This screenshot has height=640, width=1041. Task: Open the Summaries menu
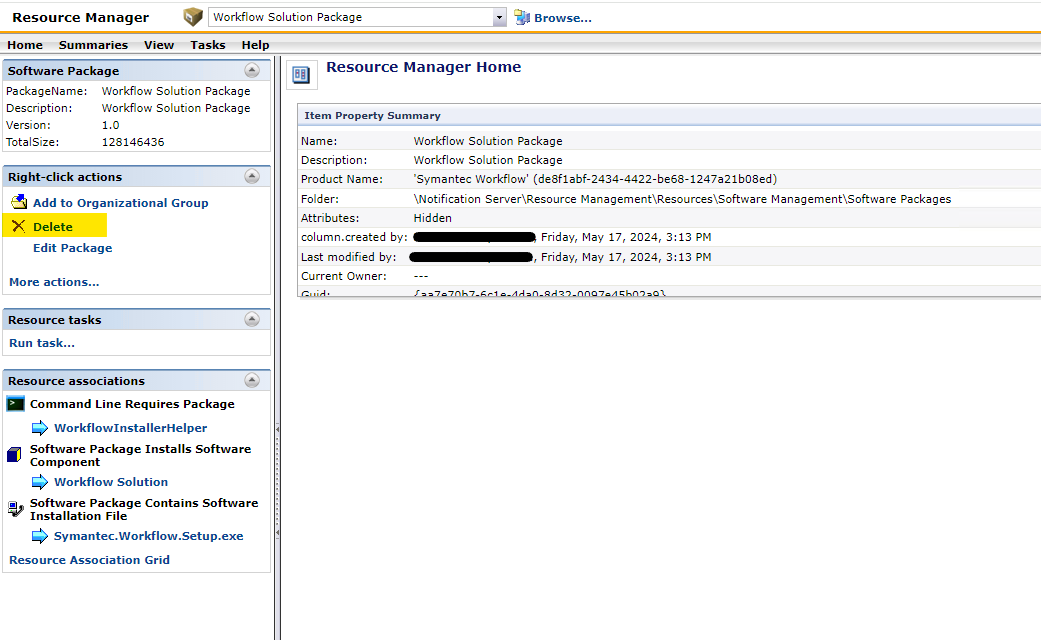coord(93,45)
